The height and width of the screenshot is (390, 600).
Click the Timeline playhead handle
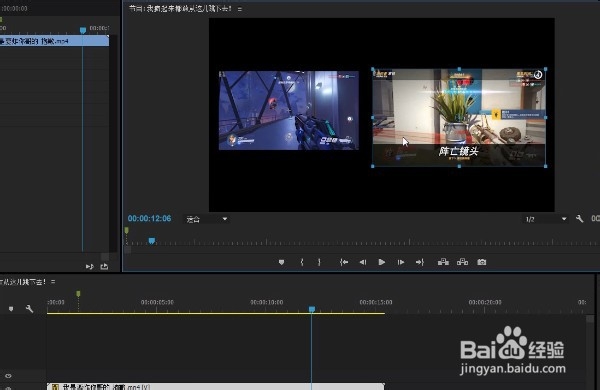312,309
